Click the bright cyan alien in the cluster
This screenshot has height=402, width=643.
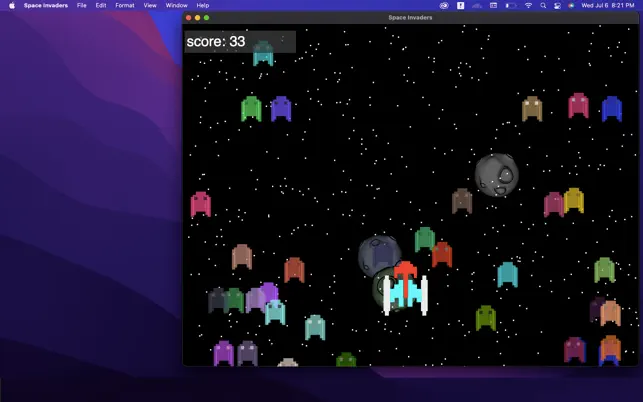pyautogui.click(x=275, y=312)
